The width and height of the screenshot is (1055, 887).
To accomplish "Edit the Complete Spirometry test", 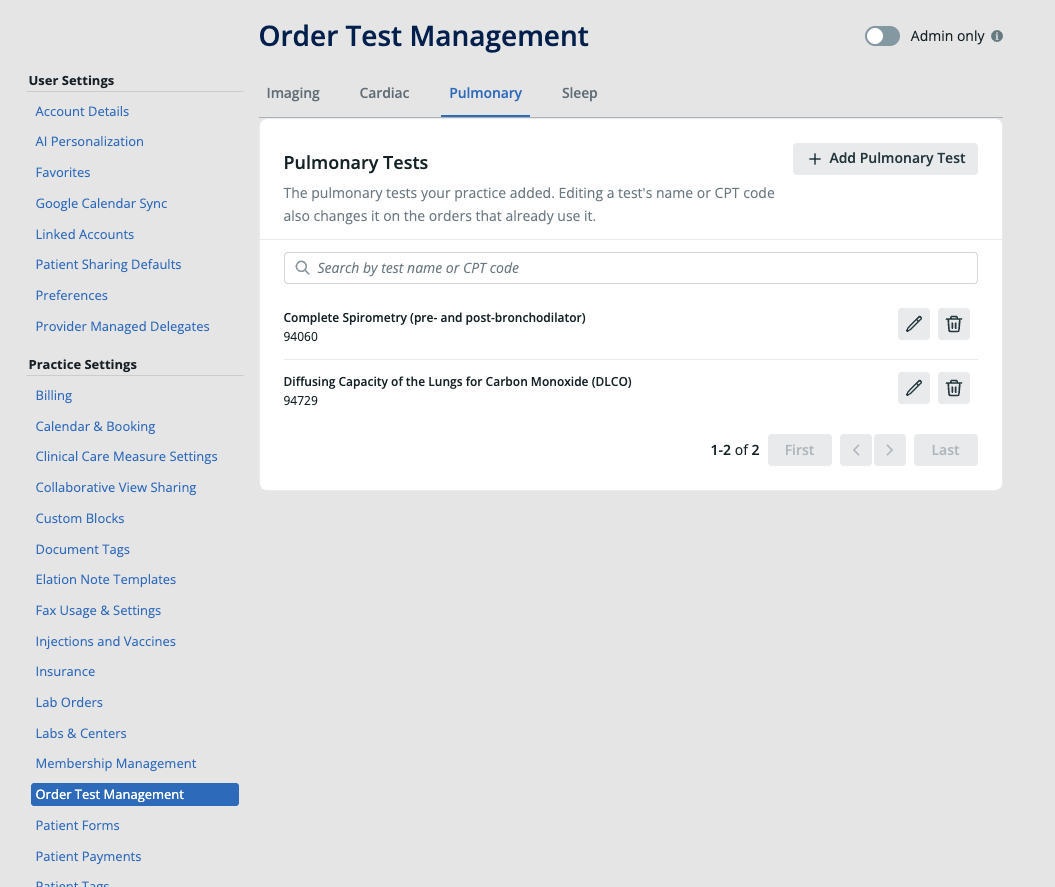I will click(913, 324).
